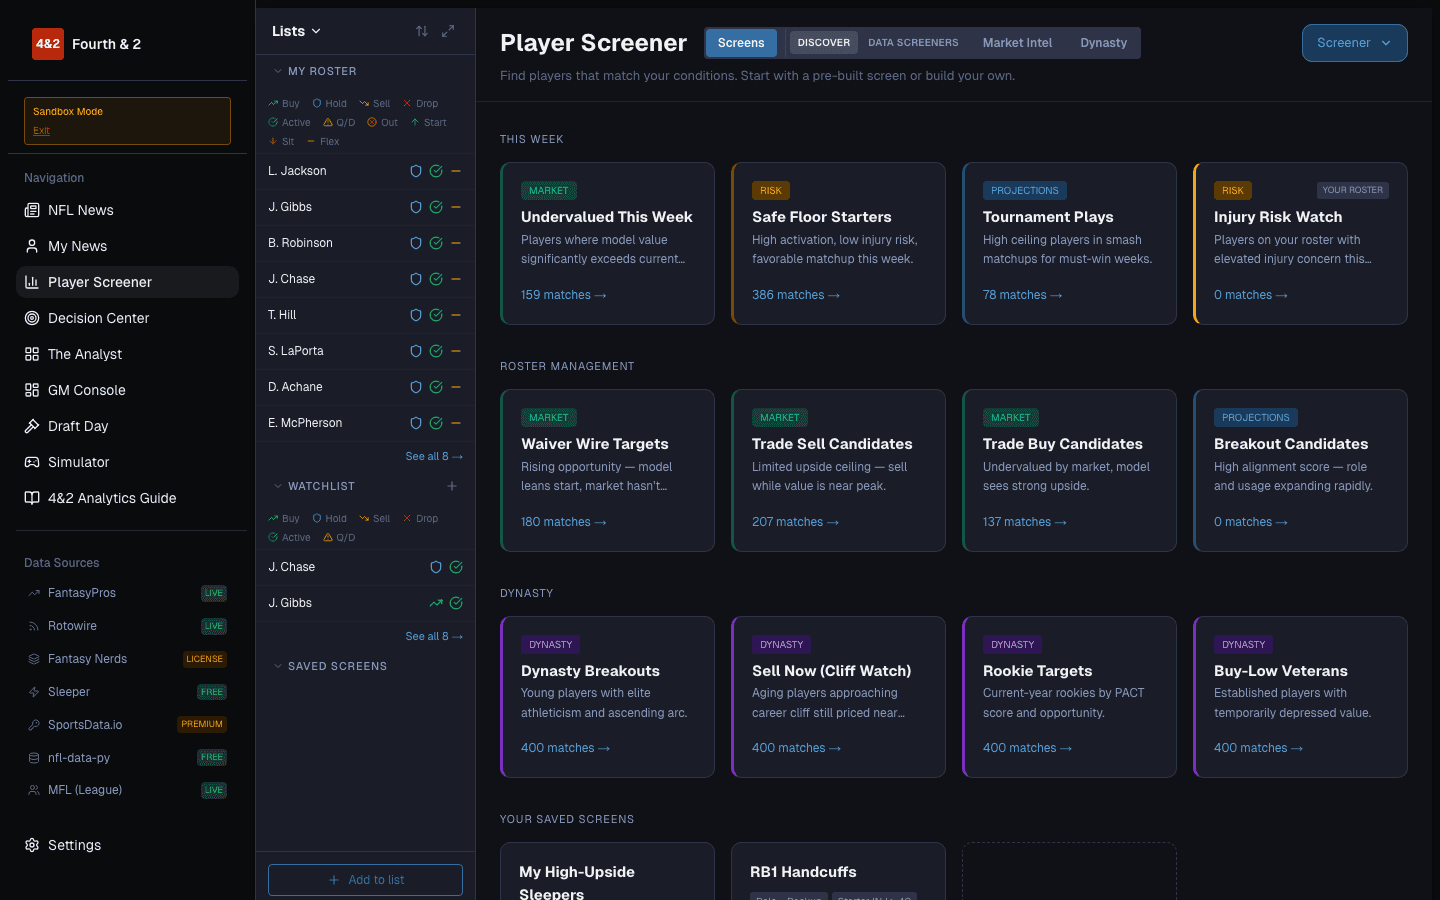Toggle Buy filter in My Roster legend
This screenshot has height=900, width=1440.
point(284,103)
